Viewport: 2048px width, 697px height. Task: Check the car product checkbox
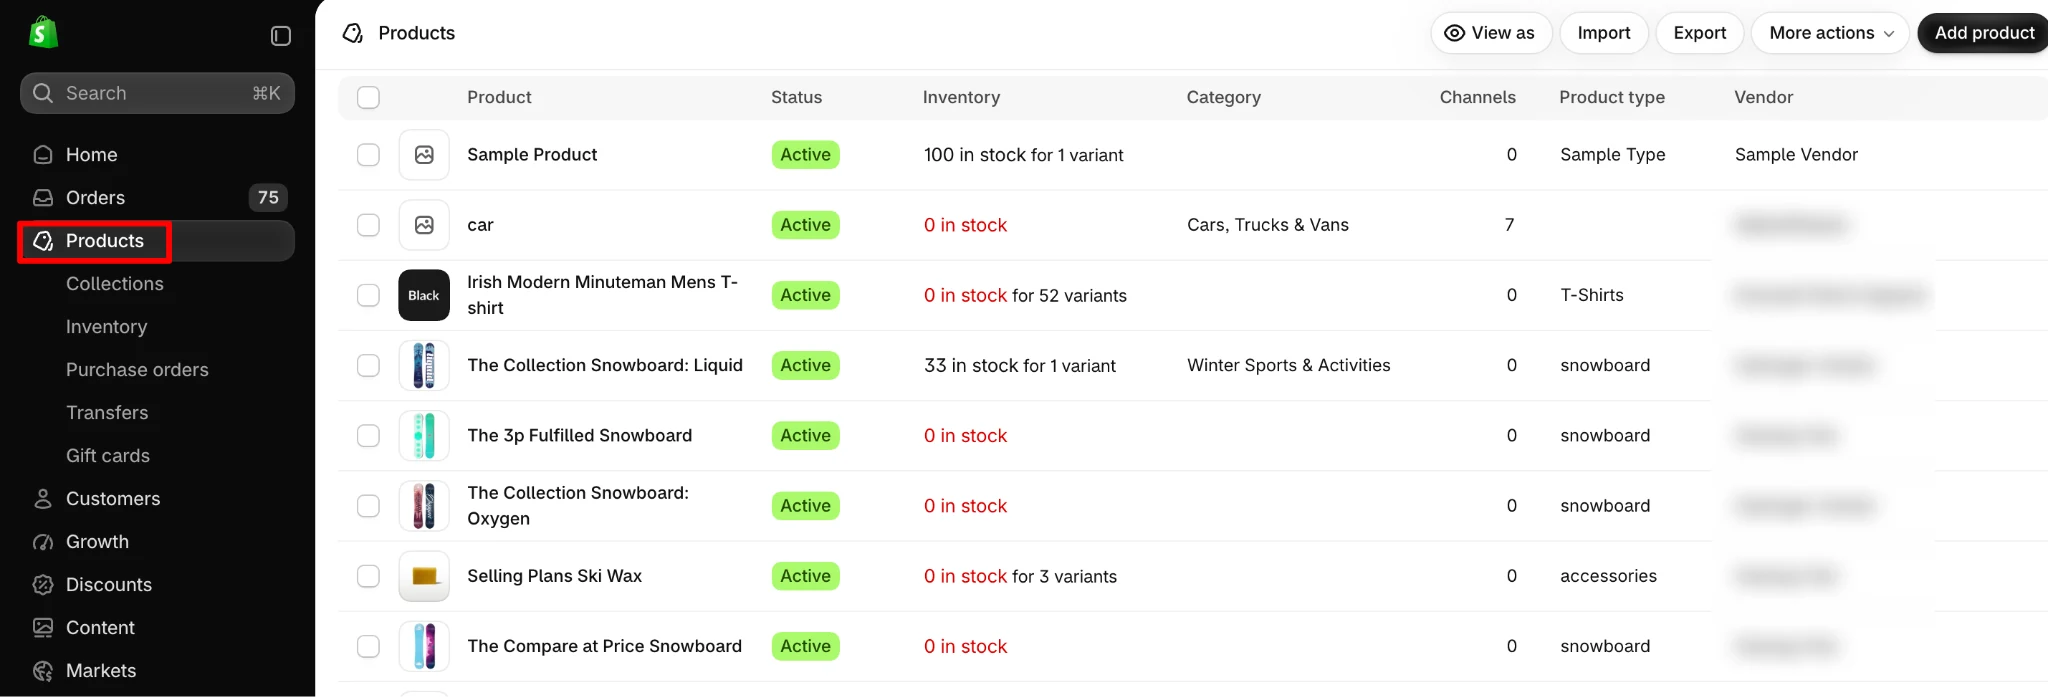coord(369,225)
